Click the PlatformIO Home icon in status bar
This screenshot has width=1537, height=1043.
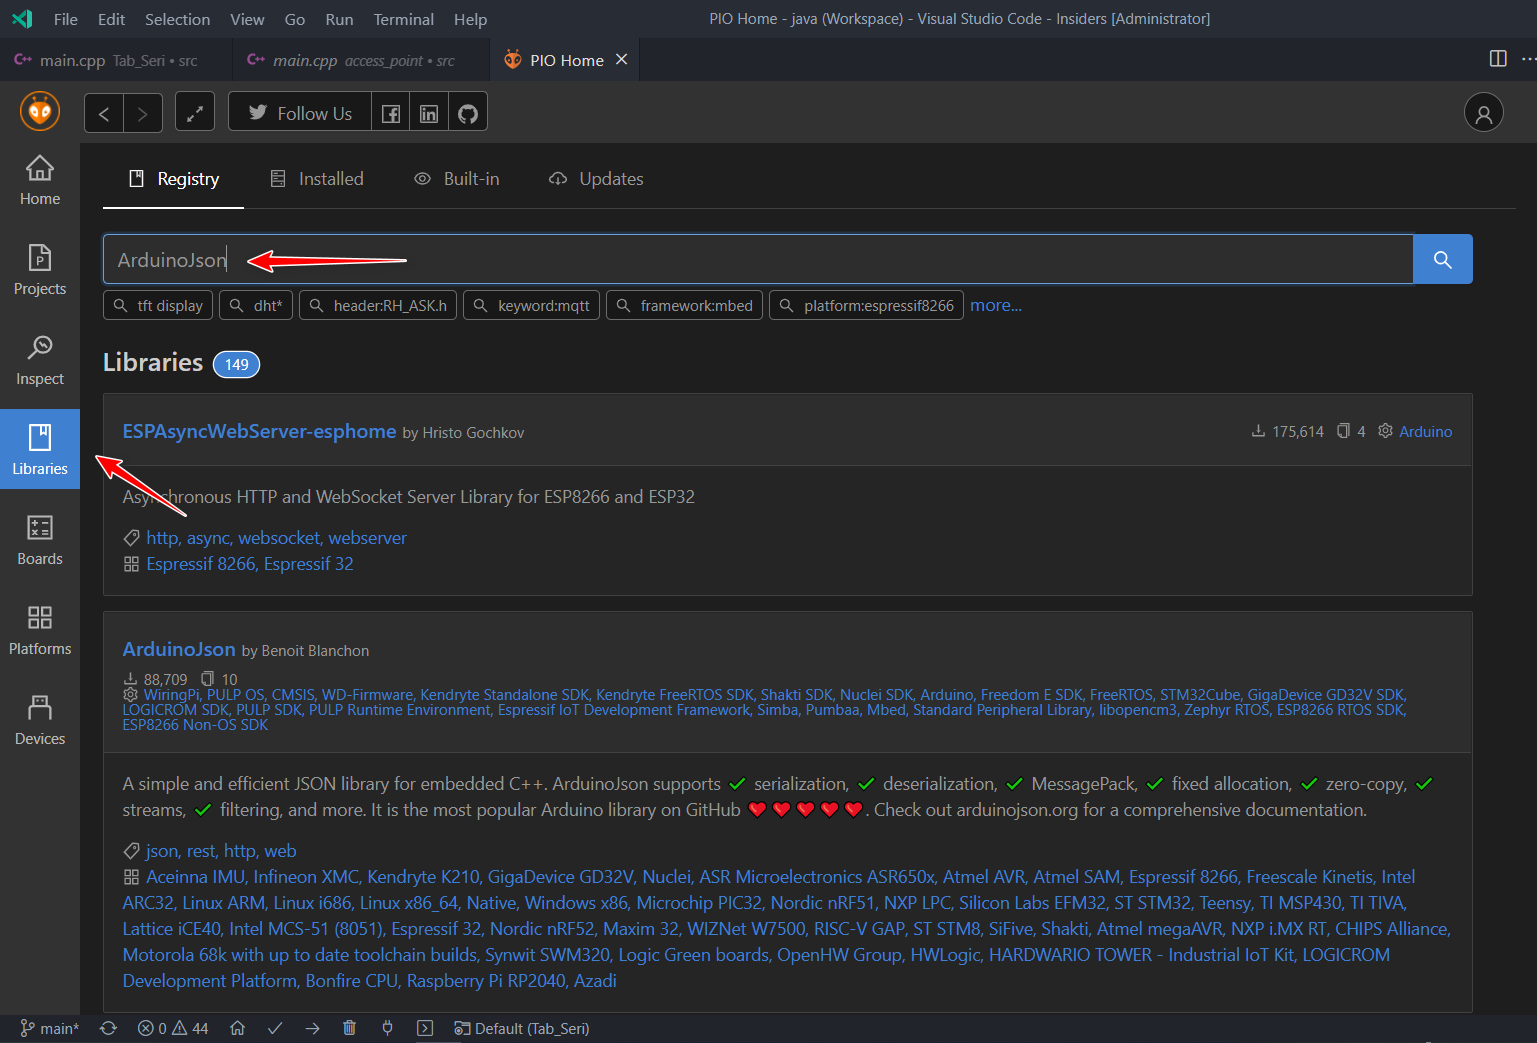tap(237, 1028)
